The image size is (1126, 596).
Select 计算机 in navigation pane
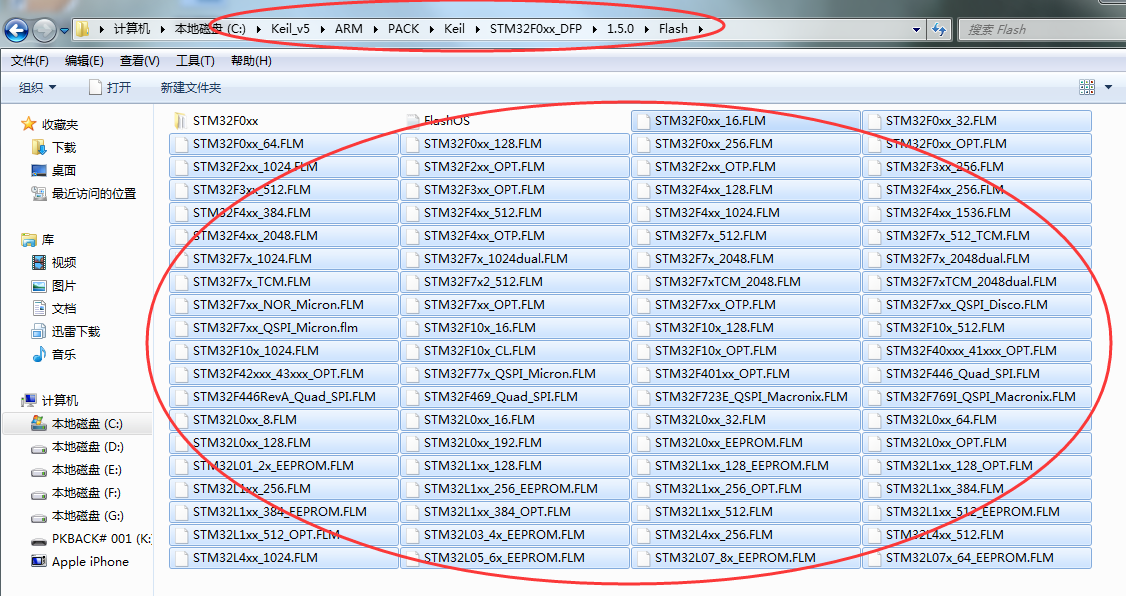click(x=50, y=400)
